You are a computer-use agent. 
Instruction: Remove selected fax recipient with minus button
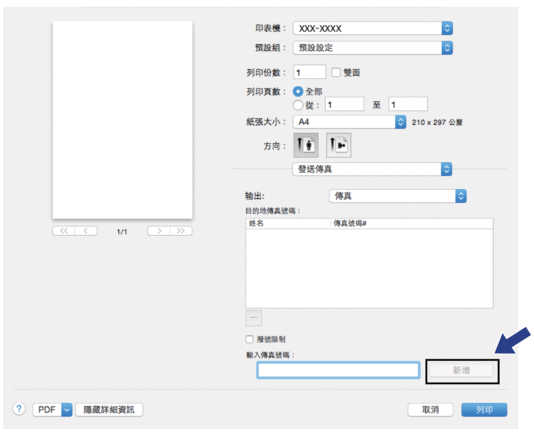coord(254,317)
